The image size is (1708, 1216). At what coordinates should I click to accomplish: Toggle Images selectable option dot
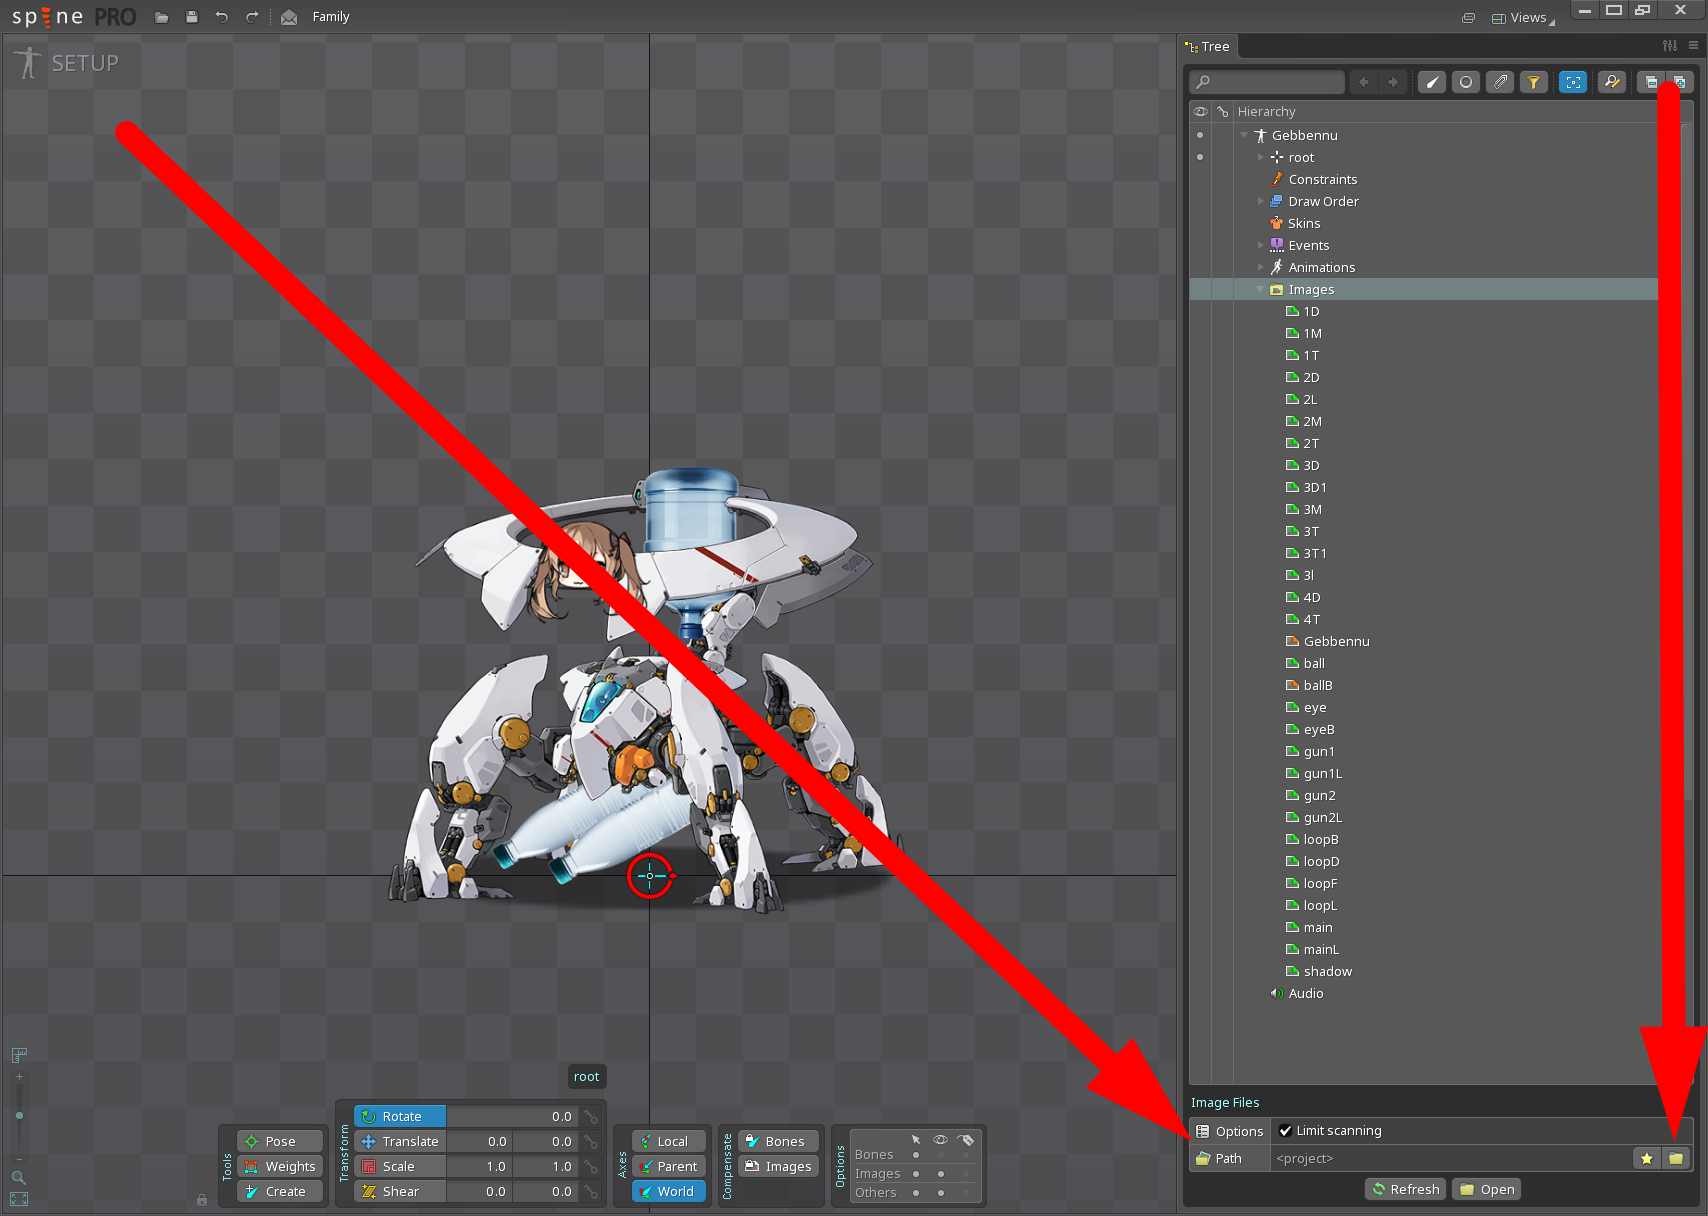click(x=916, y=1174)
